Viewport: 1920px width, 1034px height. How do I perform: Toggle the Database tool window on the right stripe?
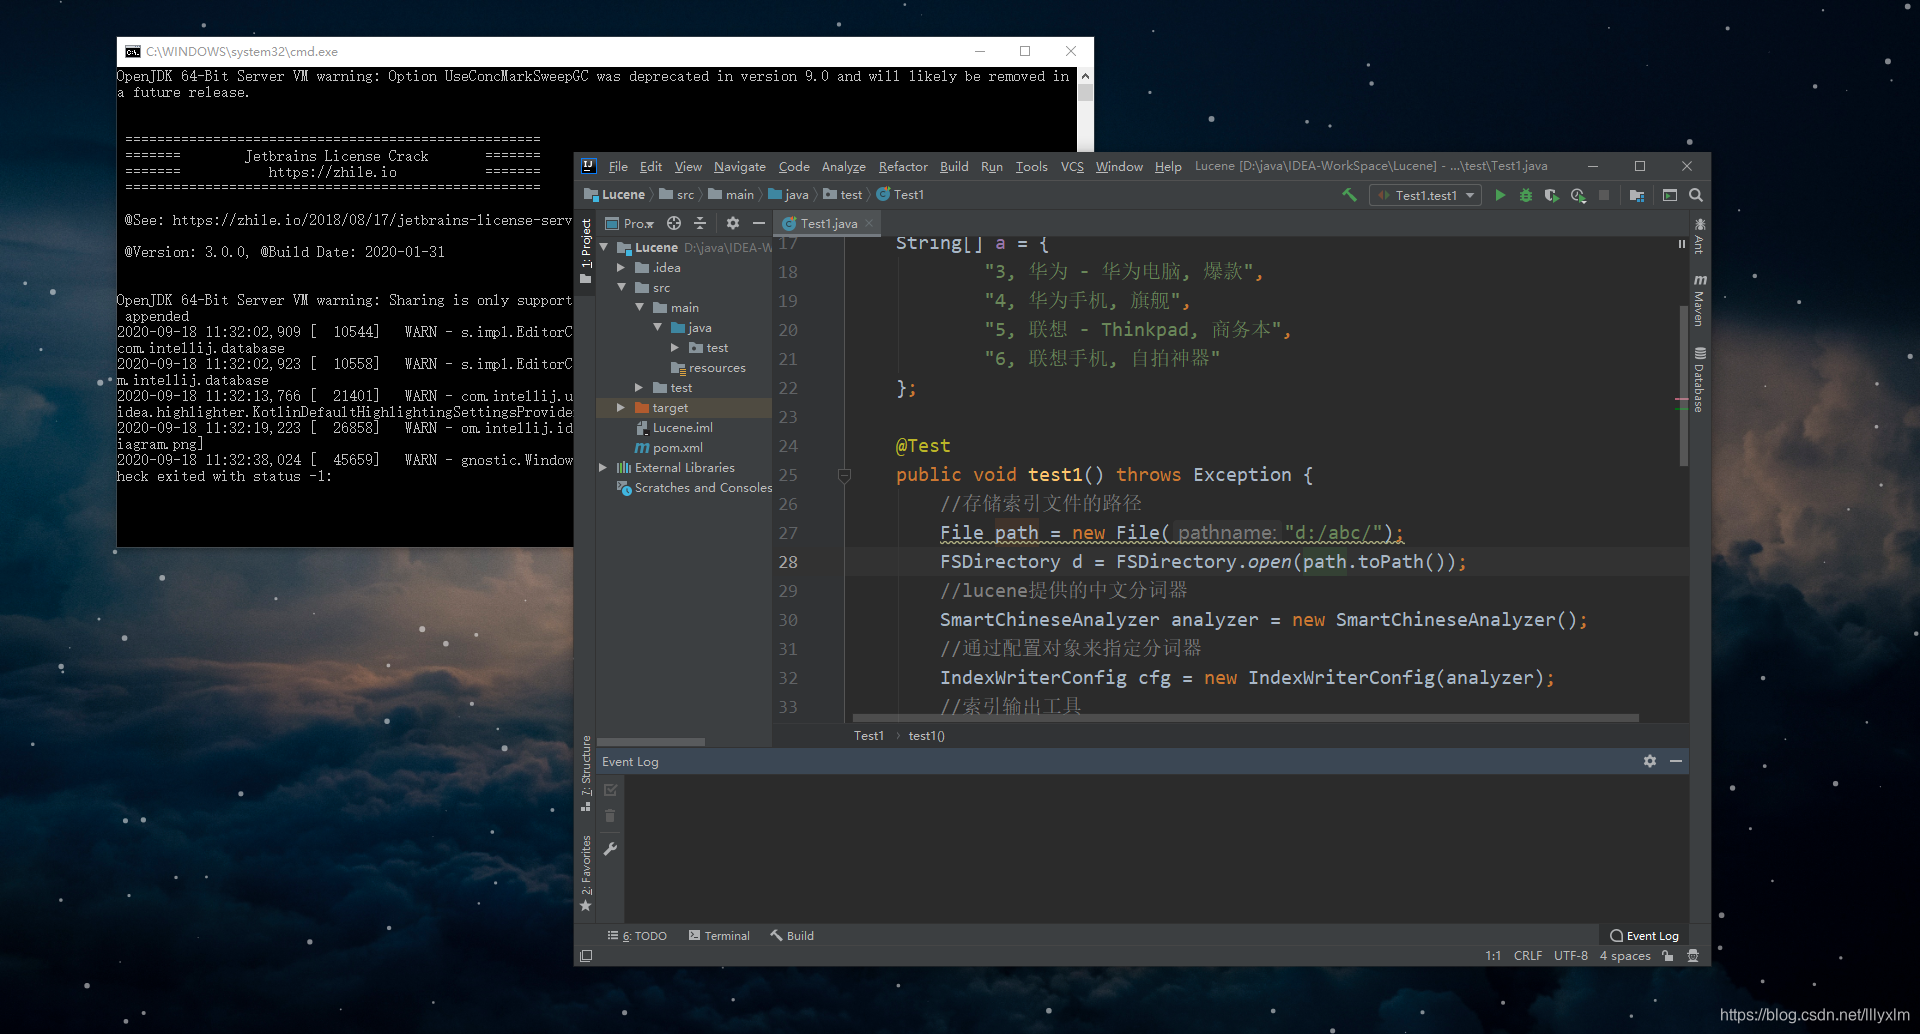[x=1699, y=379]
